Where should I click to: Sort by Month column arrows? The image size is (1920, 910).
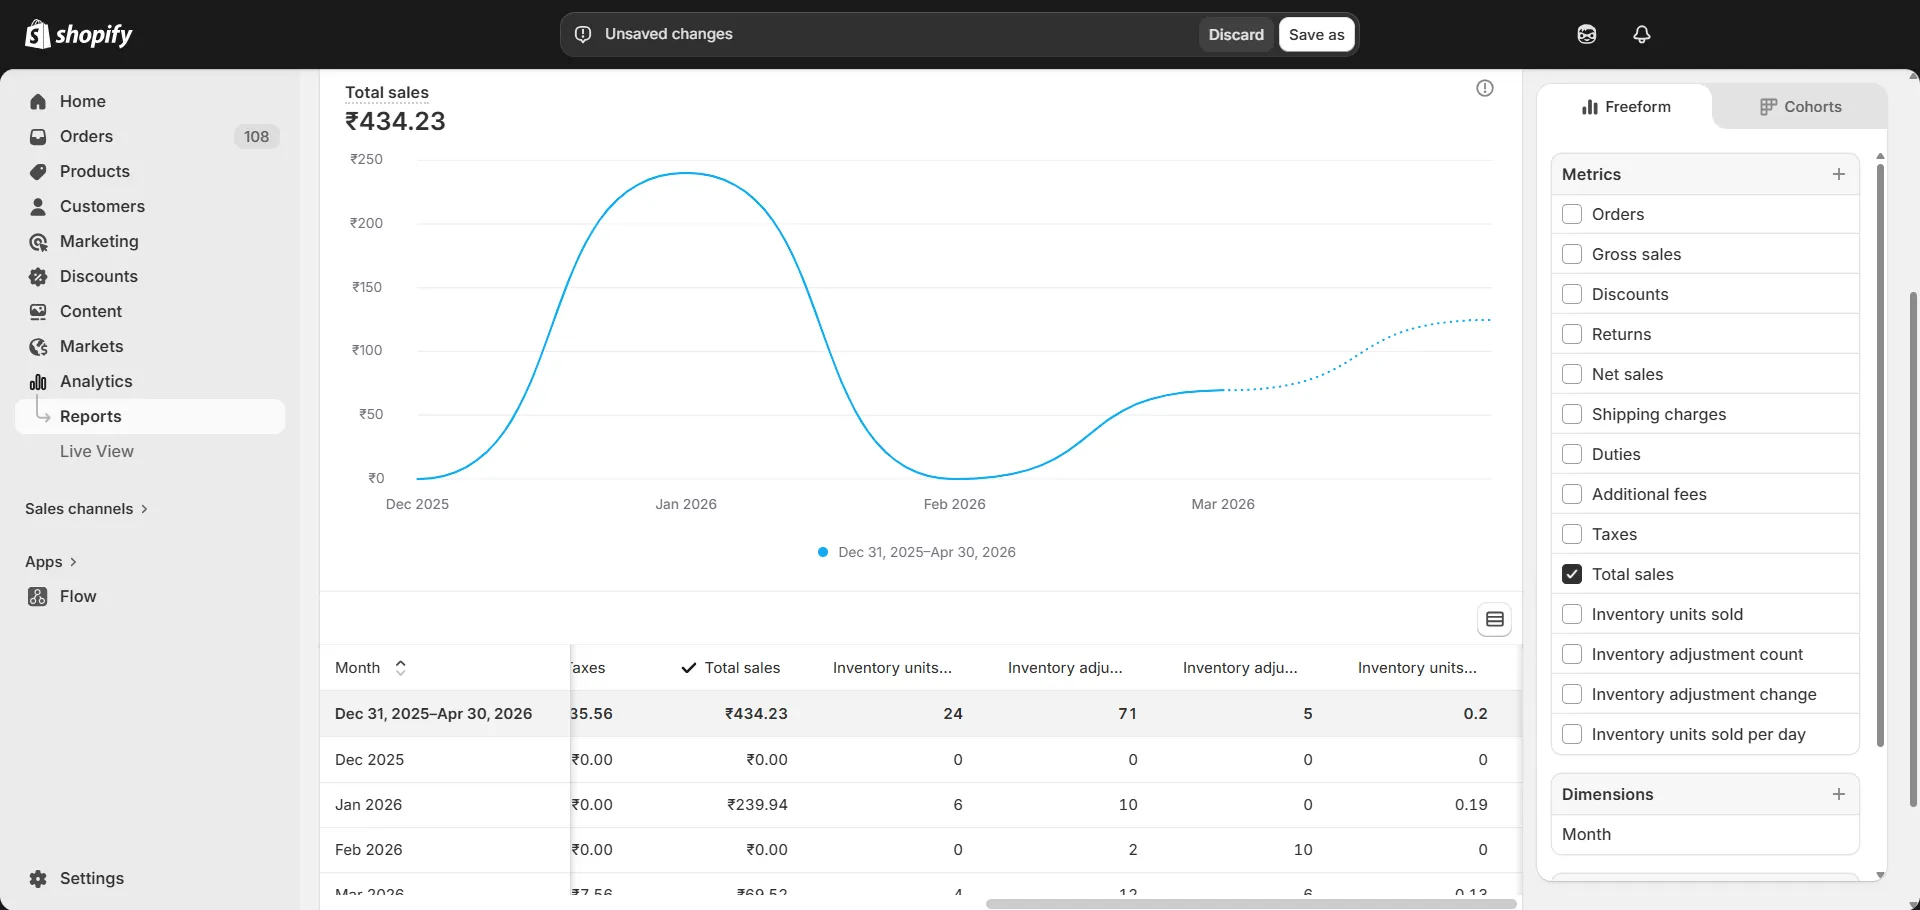[401, 668]
